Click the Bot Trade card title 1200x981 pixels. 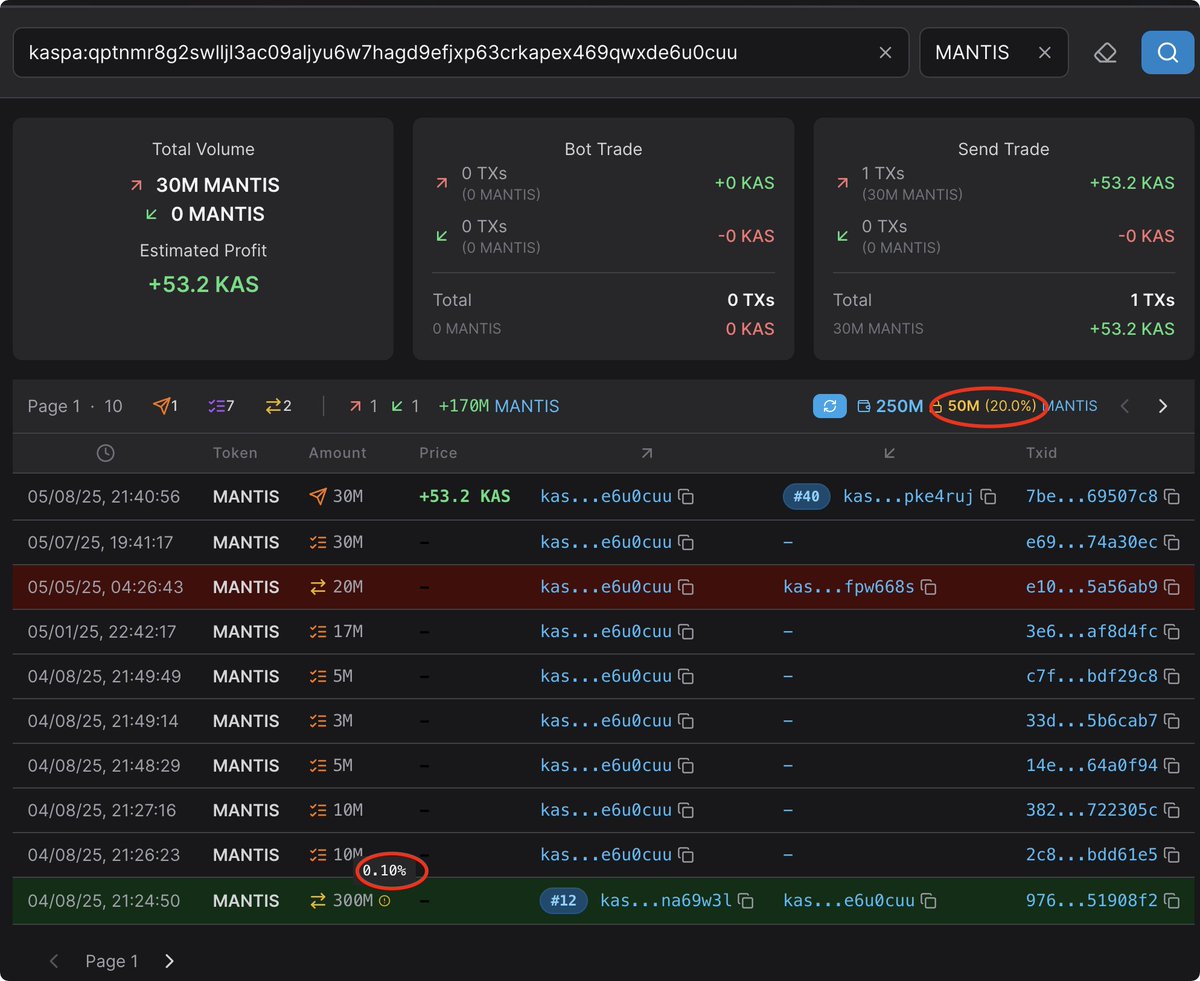[x=603, y=149]
